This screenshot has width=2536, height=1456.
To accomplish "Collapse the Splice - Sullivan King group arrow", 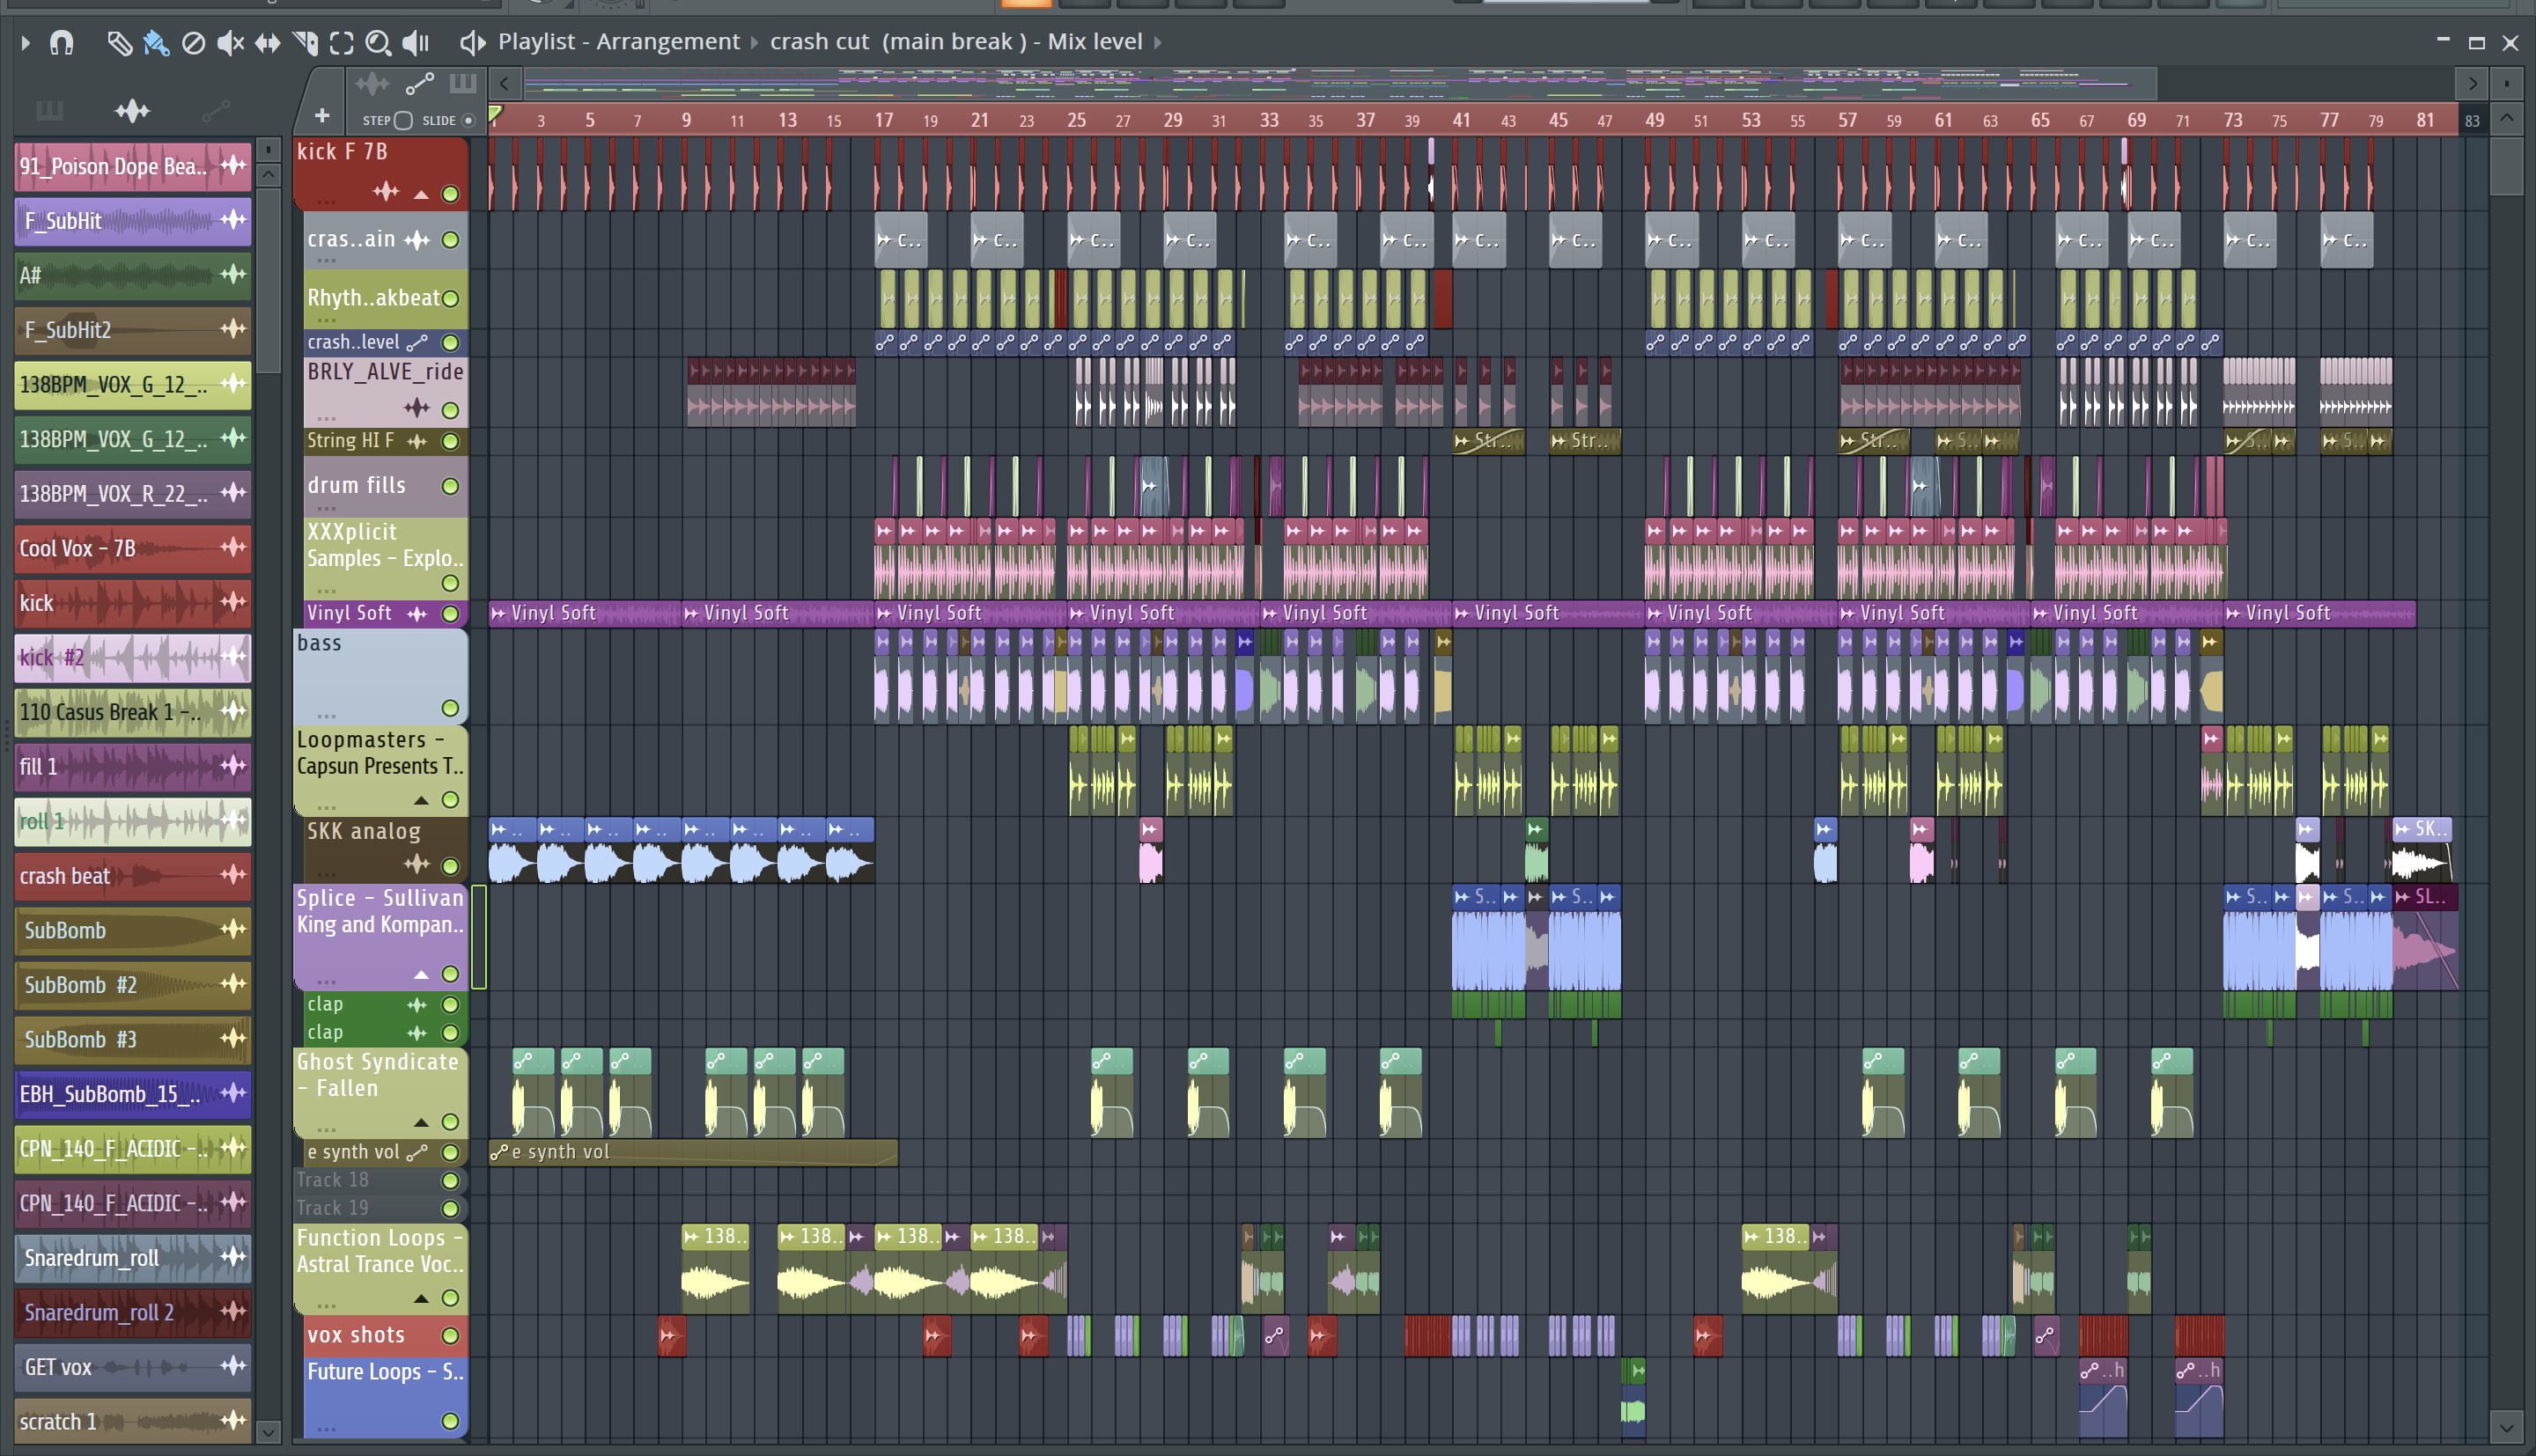I will pos(421,975).
